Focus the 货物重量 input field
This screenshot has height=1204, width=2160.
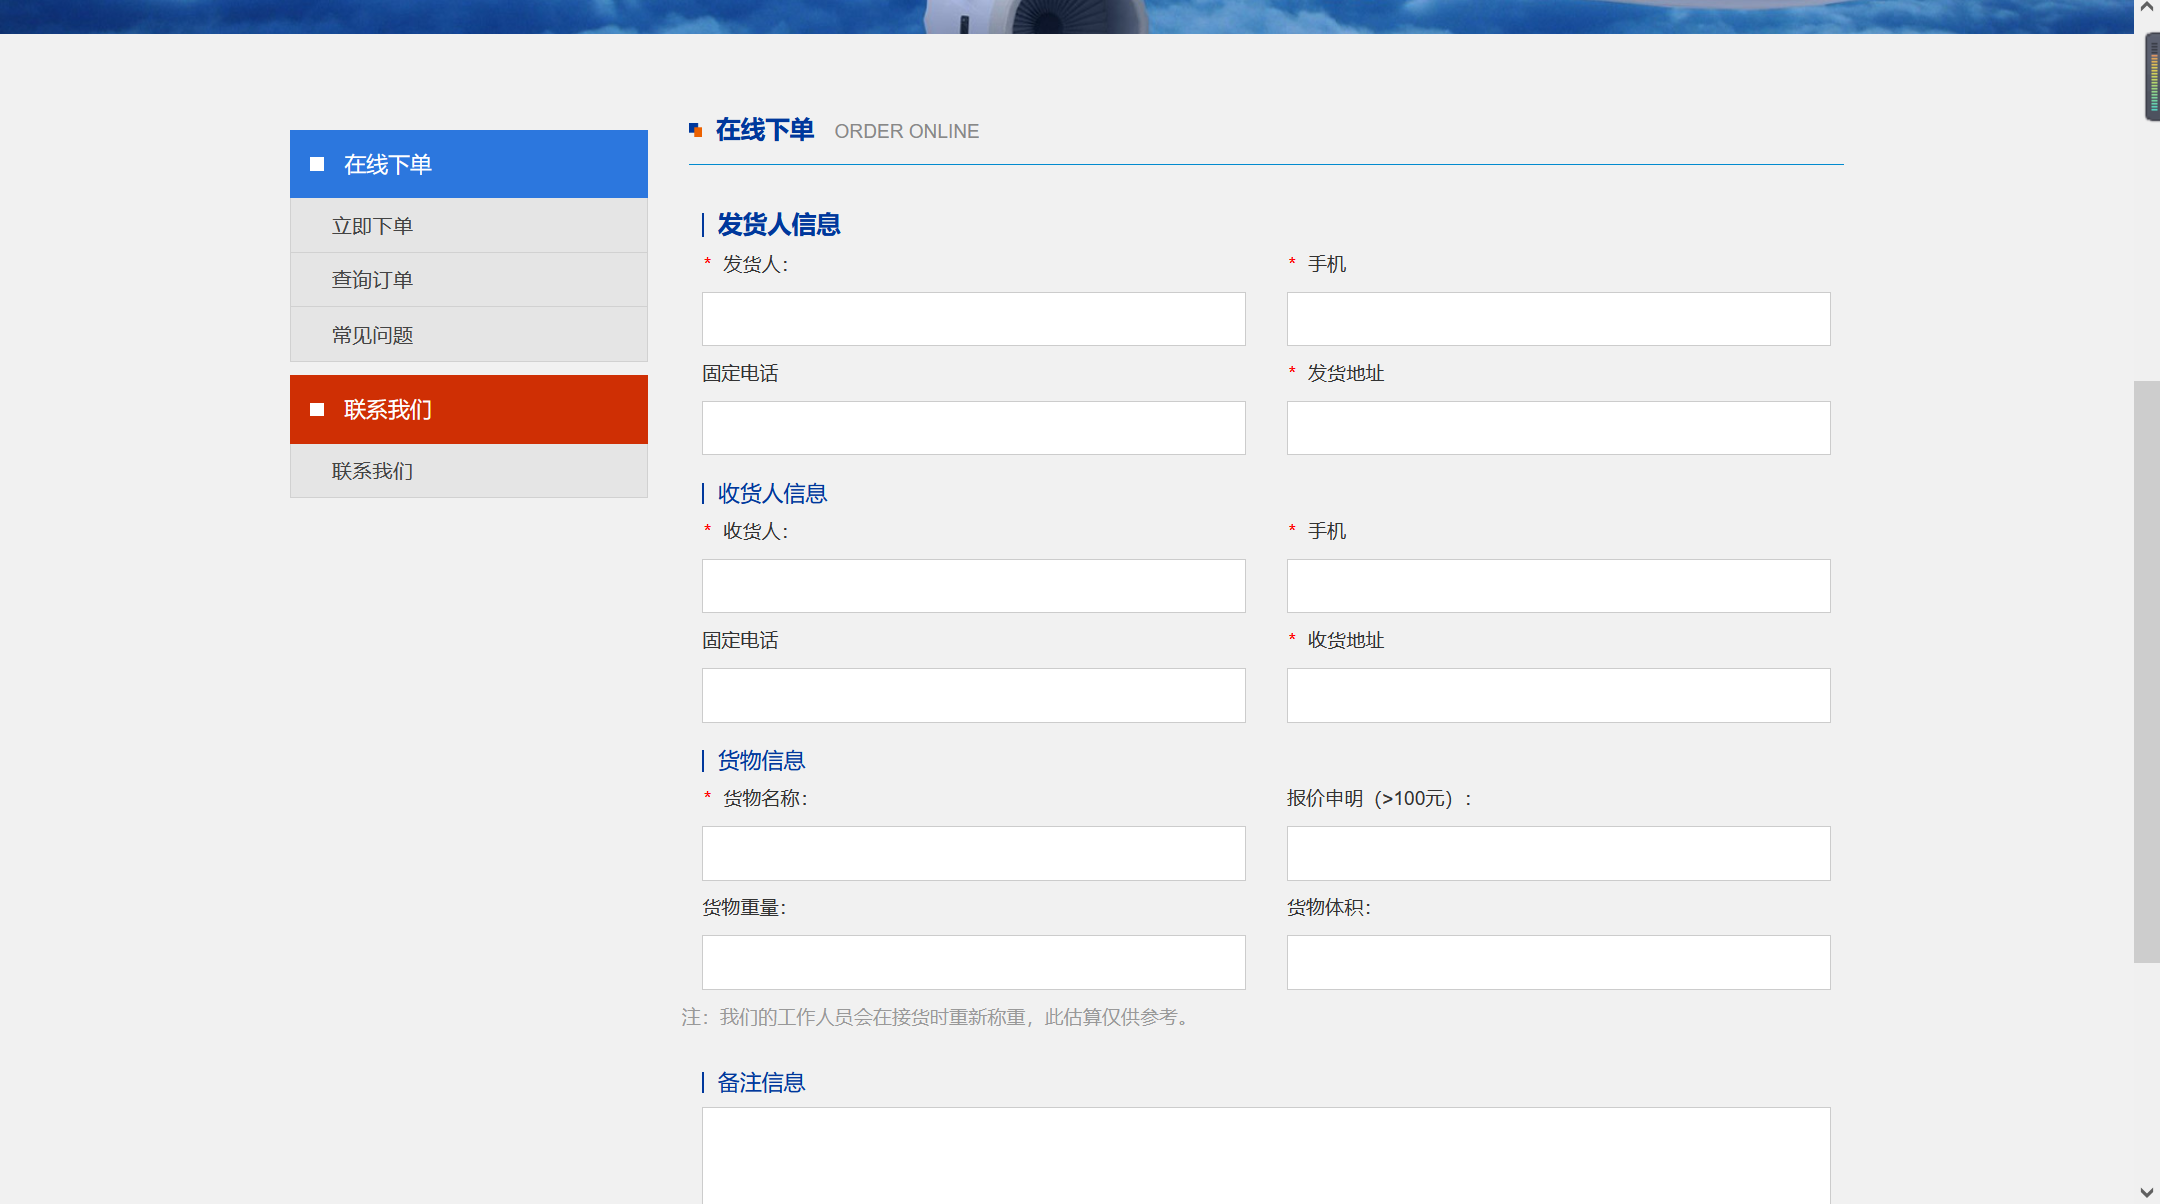(x=973, y=962)
